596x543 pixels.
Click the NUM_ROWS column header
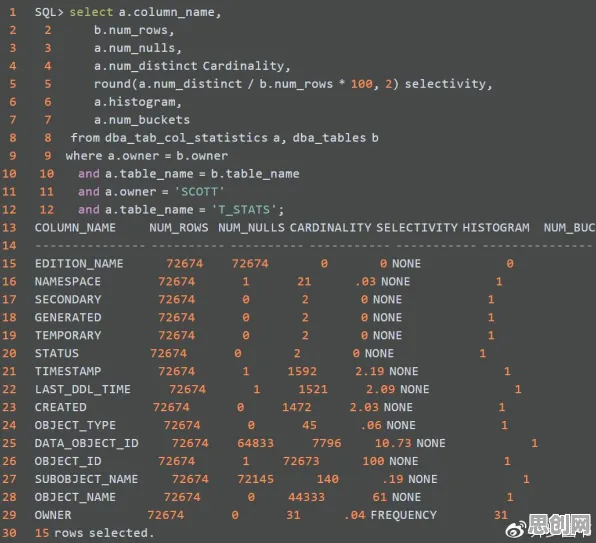pyautogui.click(x=179, y=228)
